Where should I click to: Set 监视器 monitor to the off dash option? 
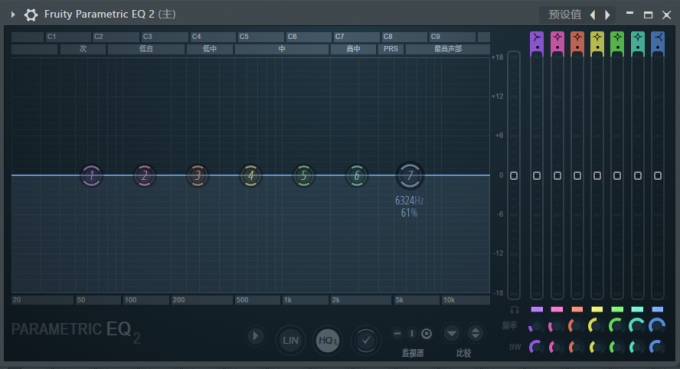[x=397, y=333]
